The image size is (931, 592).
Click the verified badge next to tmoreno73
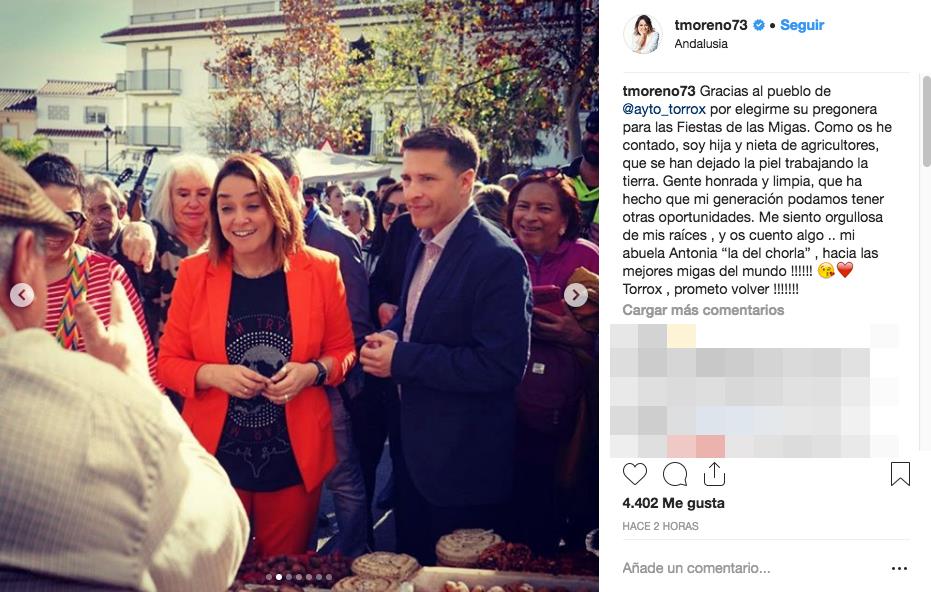pos(758,25)
